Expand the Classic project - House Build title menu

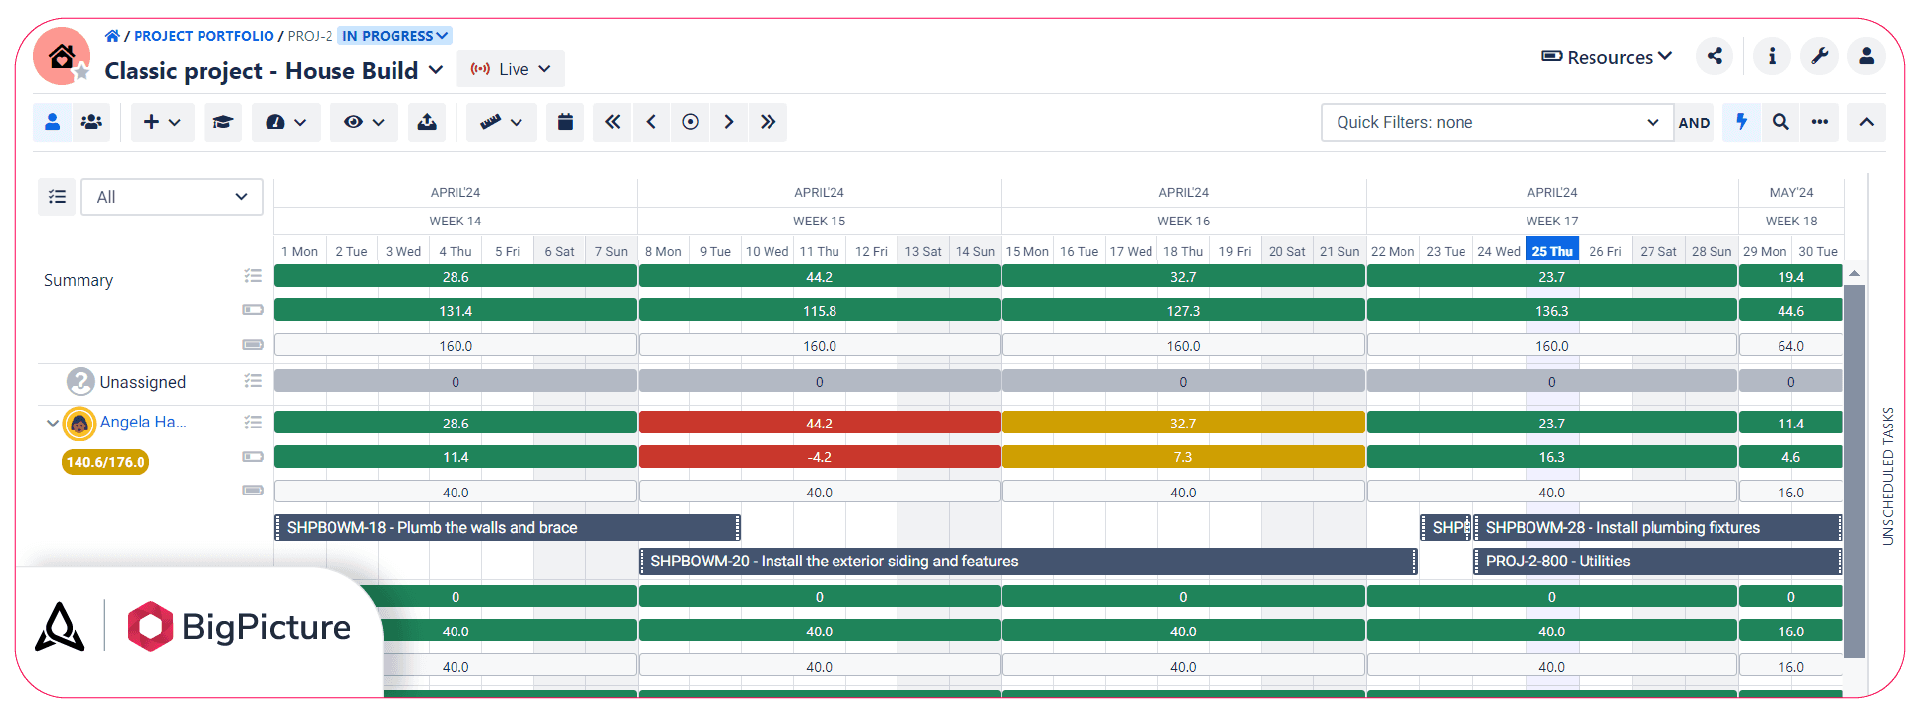pos(436,70)
